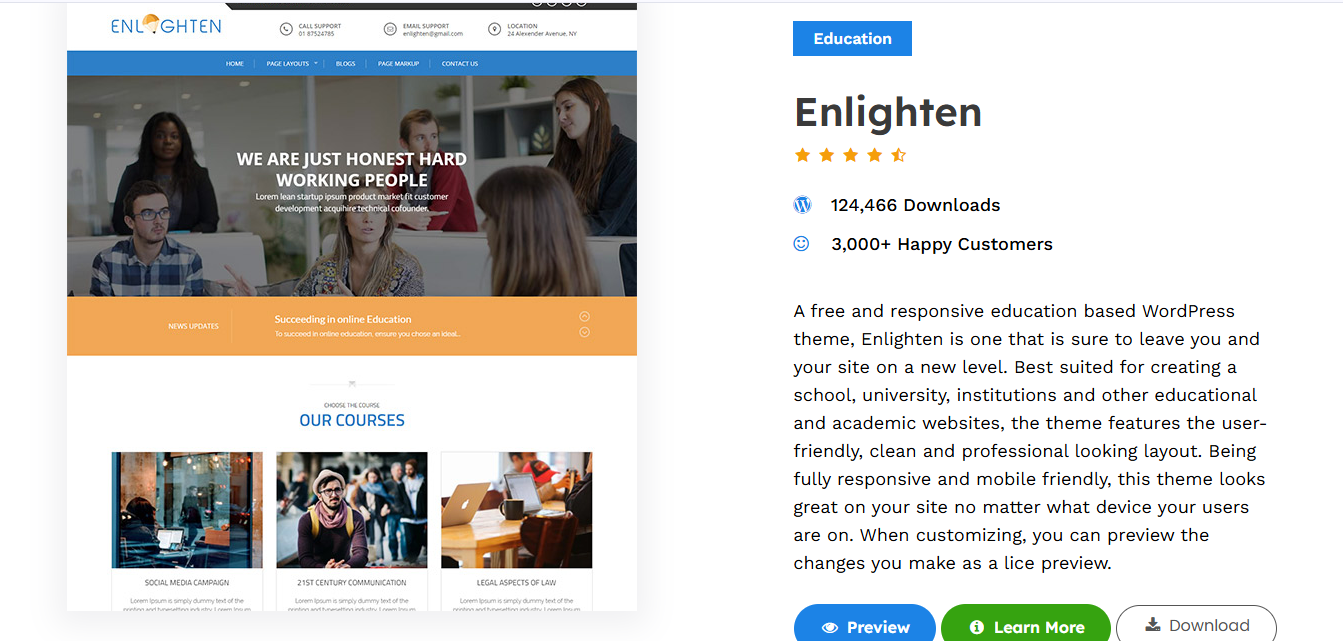1343x641 pixels.
Task: Click the phone Call Support icon
Action: click(x=286, y=30)
